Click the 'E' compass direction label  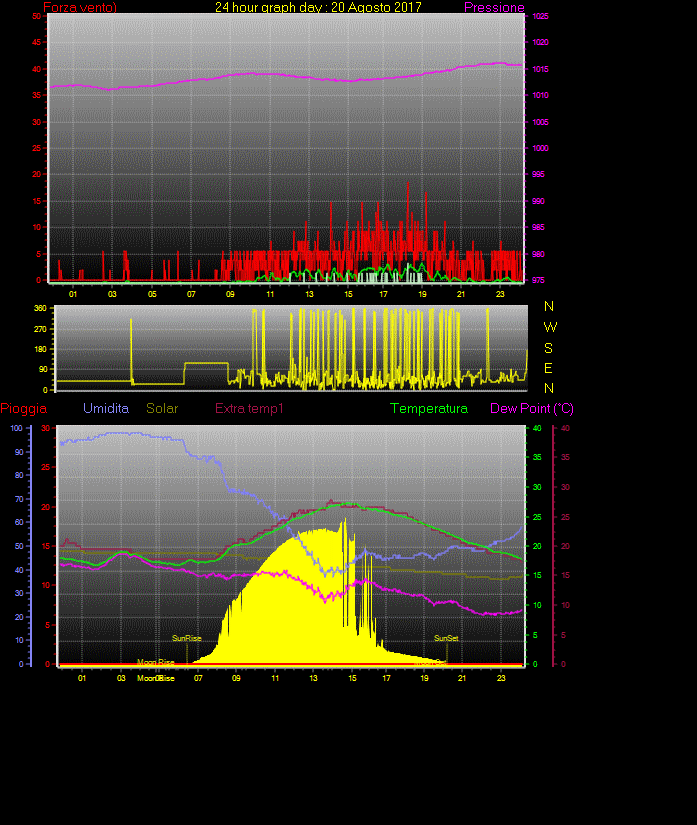coord(549,368)
